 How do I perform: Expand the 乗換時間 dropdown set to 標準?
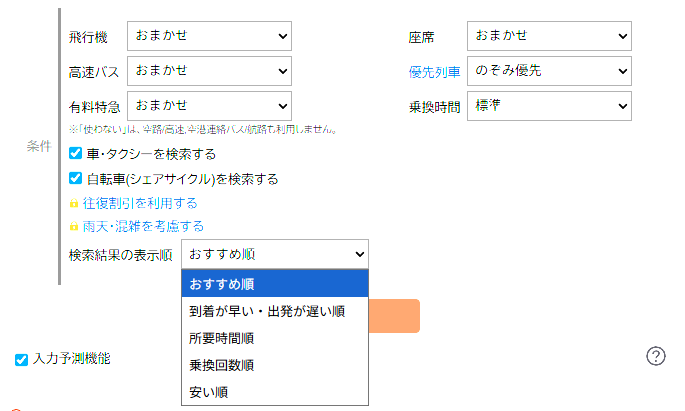(x=549, y=104)
